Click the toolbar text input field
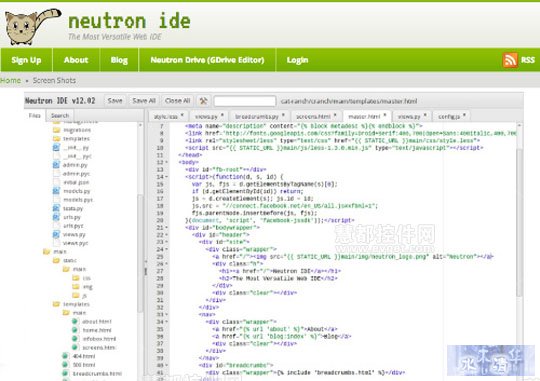Viewport: 540px width, 381px height. [245, 101]
